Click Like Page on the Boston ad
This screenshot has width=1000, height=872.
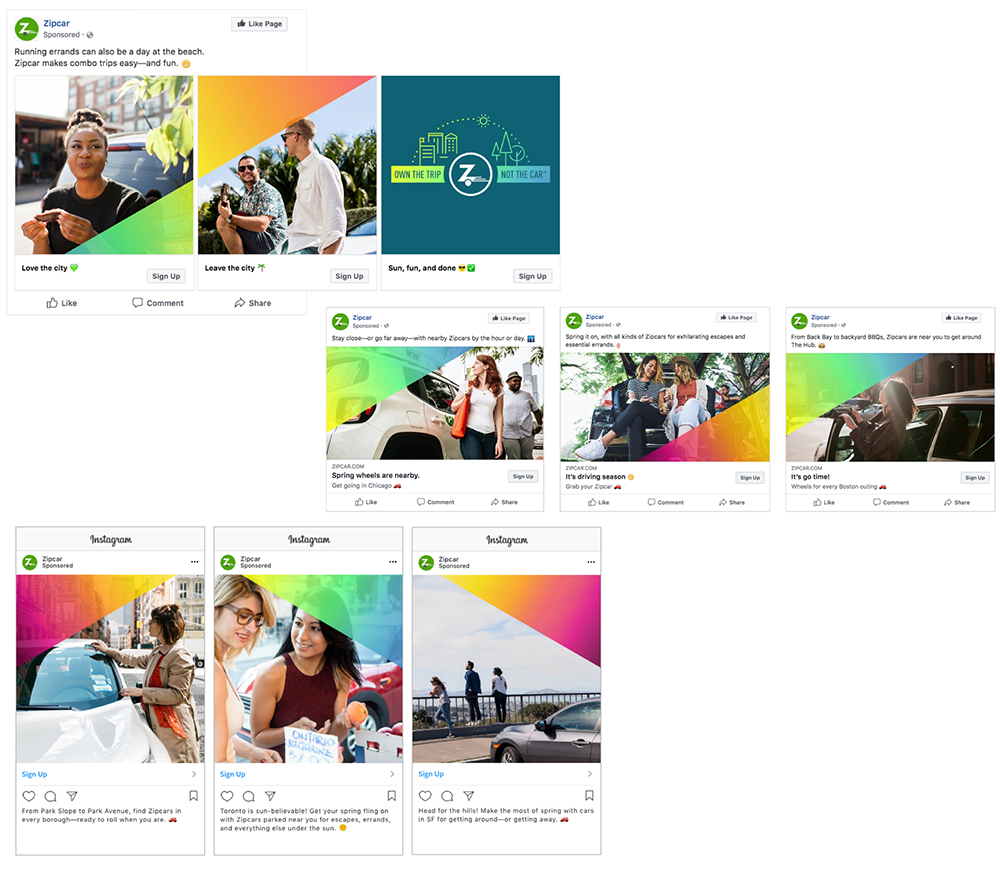point(961,318)
